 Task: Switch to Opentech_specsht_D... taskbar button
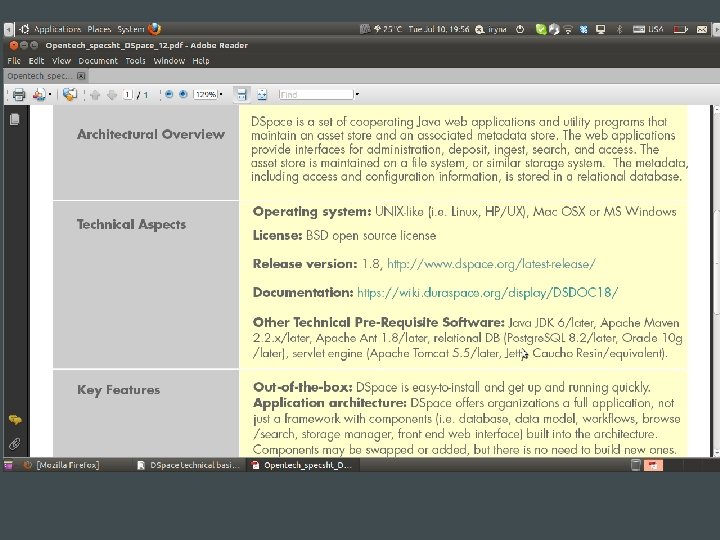point(302,465)
